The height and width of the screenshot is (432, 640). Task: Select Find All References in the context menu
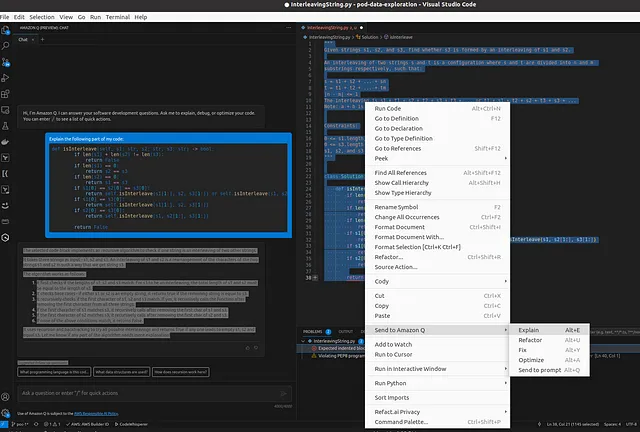pos(437,173)
